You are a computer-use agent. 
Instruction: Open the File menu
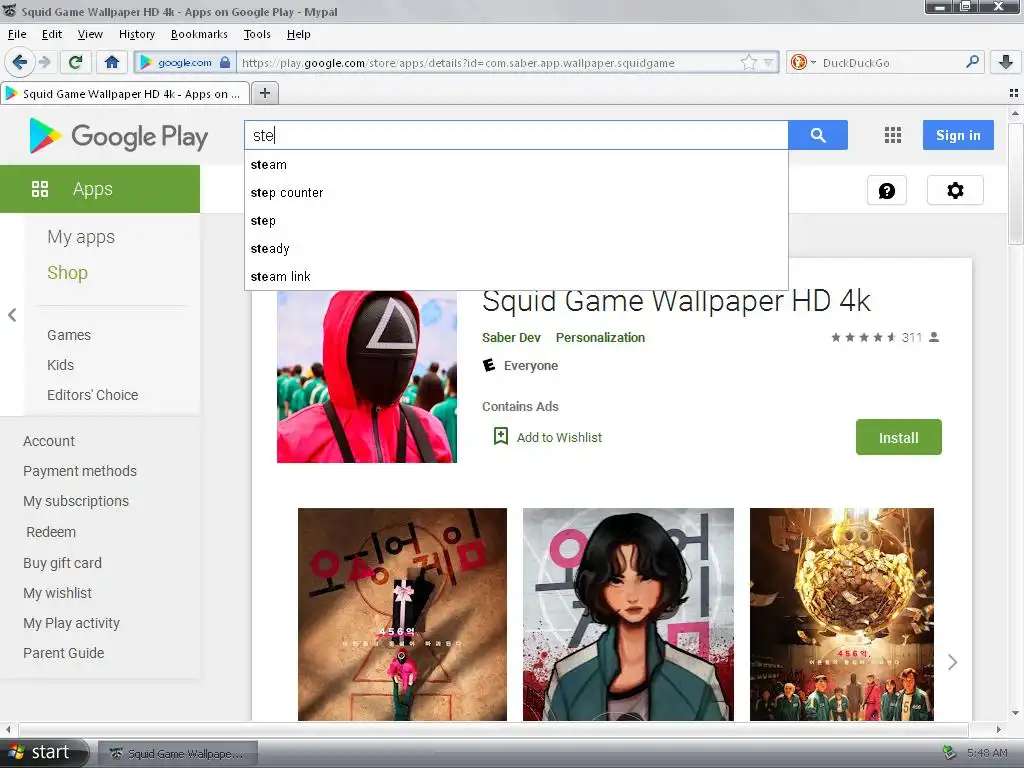[17, 34]
